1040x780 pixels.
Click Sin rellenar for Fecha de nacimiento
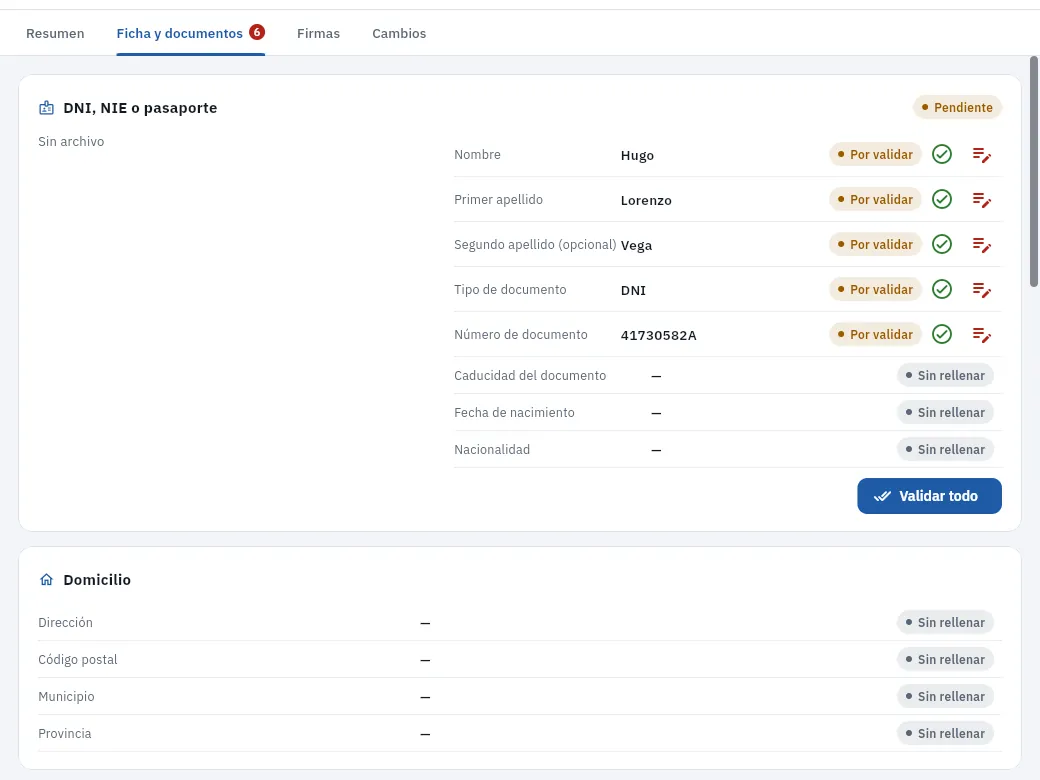click(945, 413)
